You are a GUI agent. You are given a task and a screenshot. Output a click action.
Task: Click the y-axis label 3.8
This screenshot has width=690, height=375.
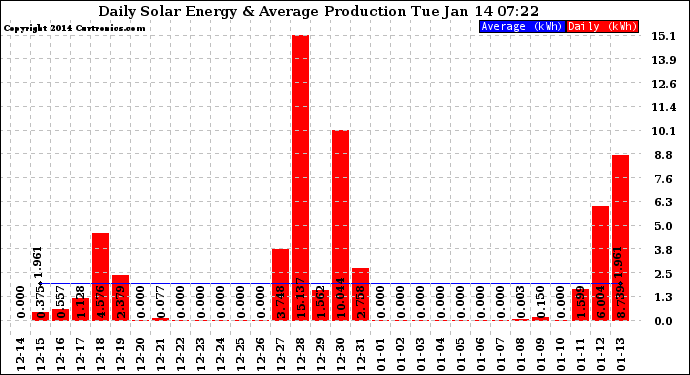(x=663, y=250)
